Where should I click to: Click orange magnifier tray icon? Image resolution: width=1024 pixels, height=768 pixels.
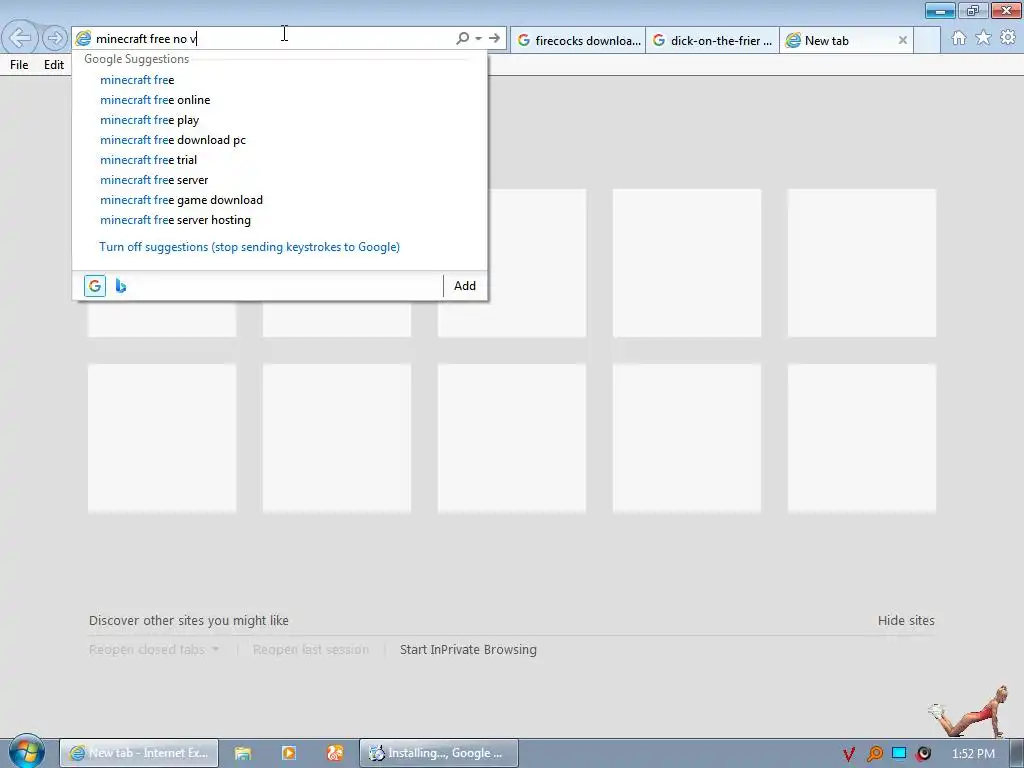tap(874, 754)
